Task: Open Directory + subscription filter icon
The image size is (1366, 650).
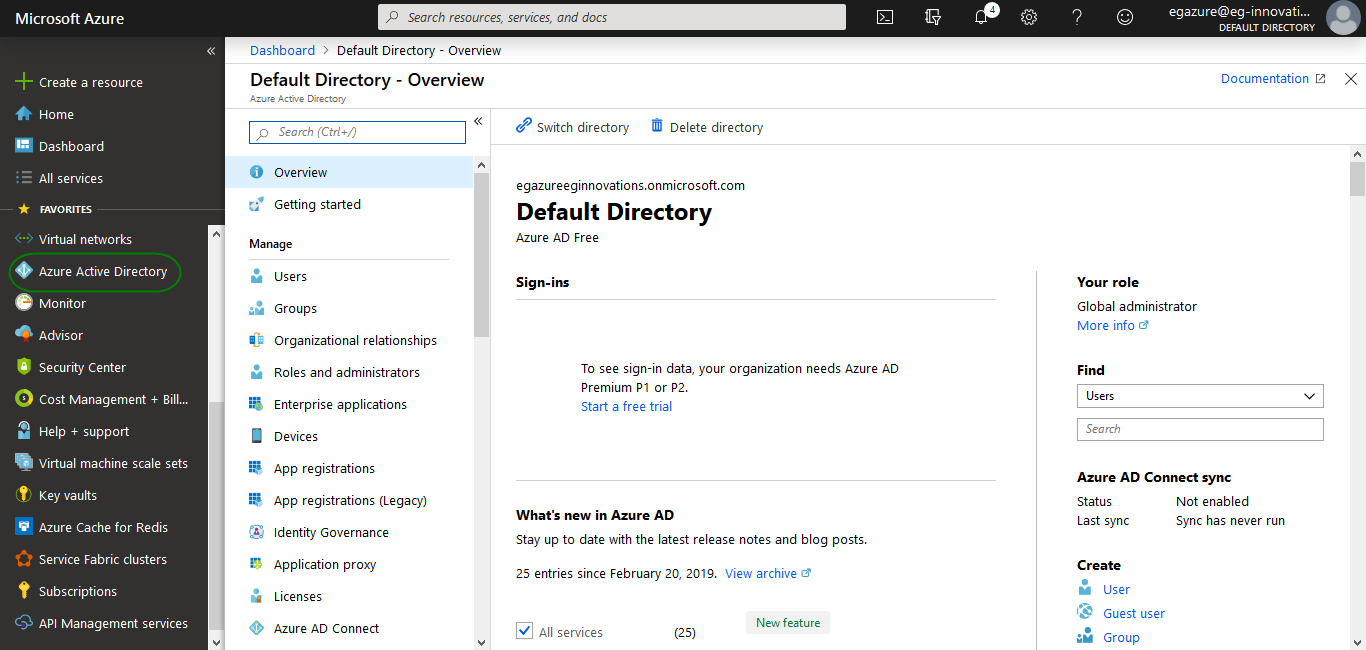Action: click(933, 17)
